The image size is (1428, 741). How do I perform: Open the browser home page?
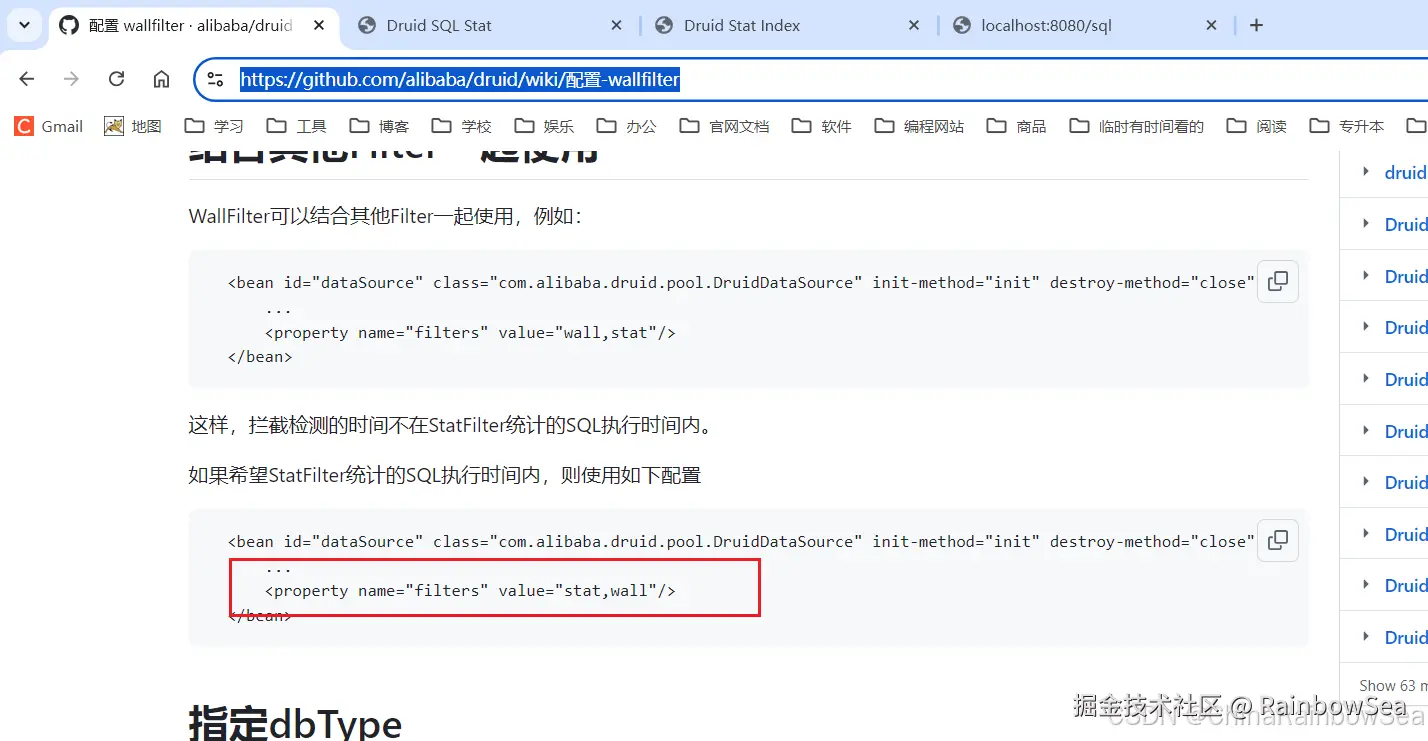(161, 79)
